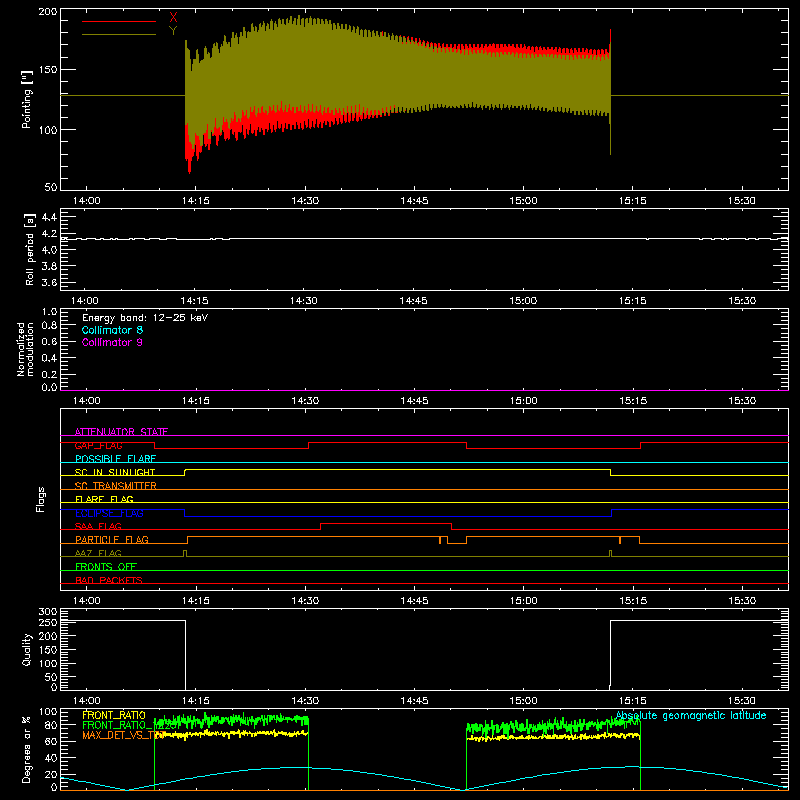Image resolution: width=800 pixels, height=800 pixels.
Task: Select 'Absolute geomagnetic latitude' legend text
Action: (691, 715)
